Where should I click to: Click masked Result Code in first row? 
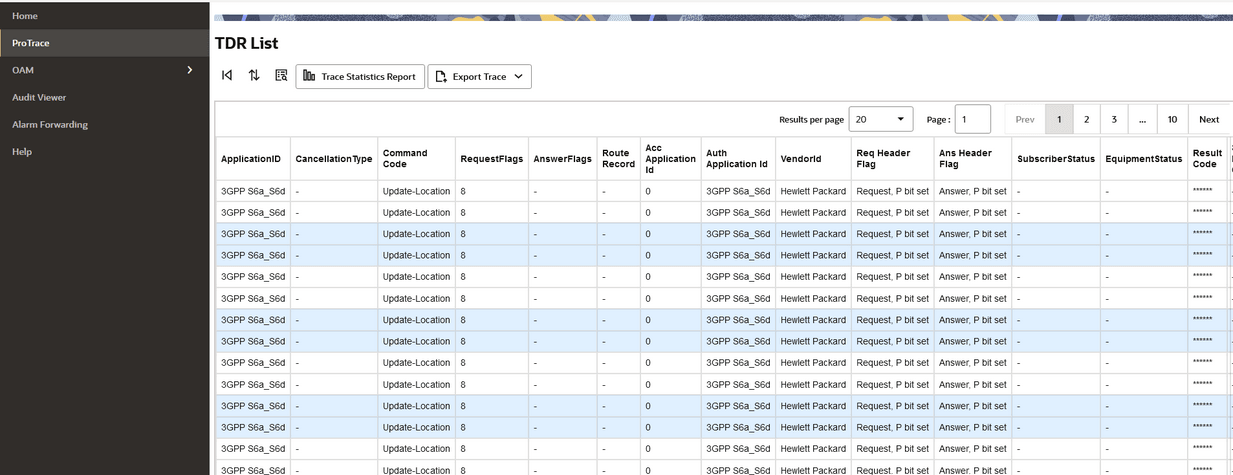[1203, 190]
